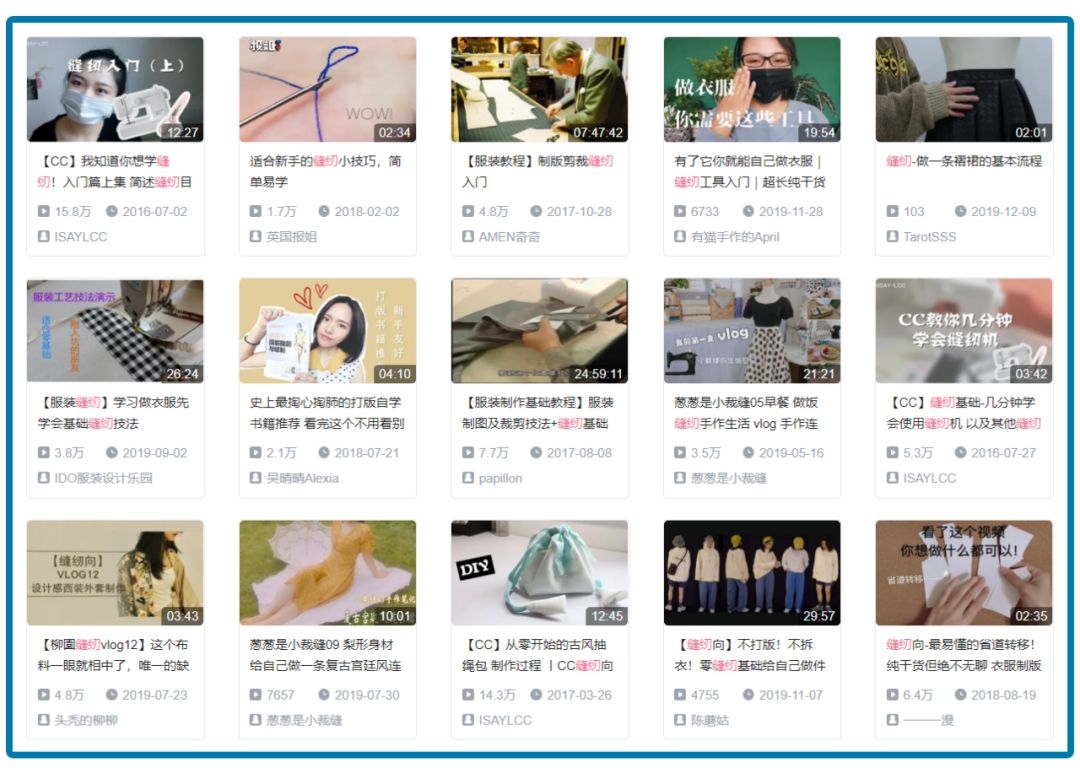Screen dimensions: 1080x774
Task: Click the play-count icon next to 15.8万
Action: tap(43, 211)
